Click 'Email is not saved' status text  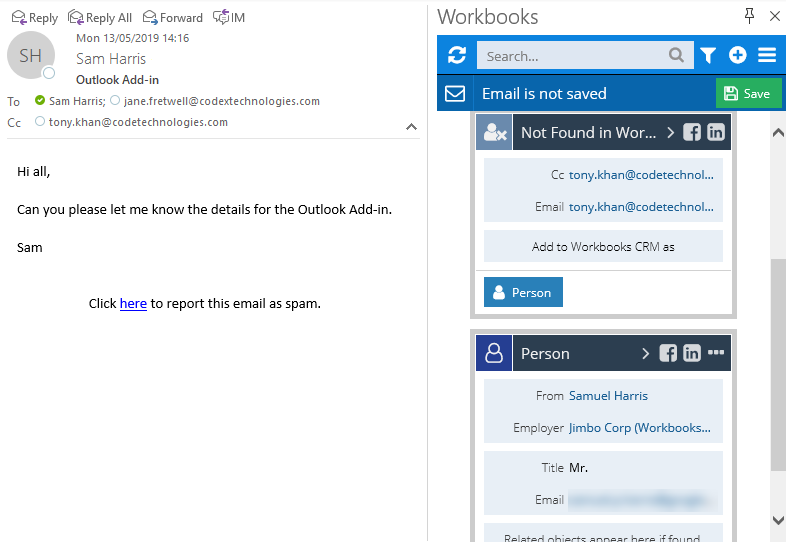point(544,93)
